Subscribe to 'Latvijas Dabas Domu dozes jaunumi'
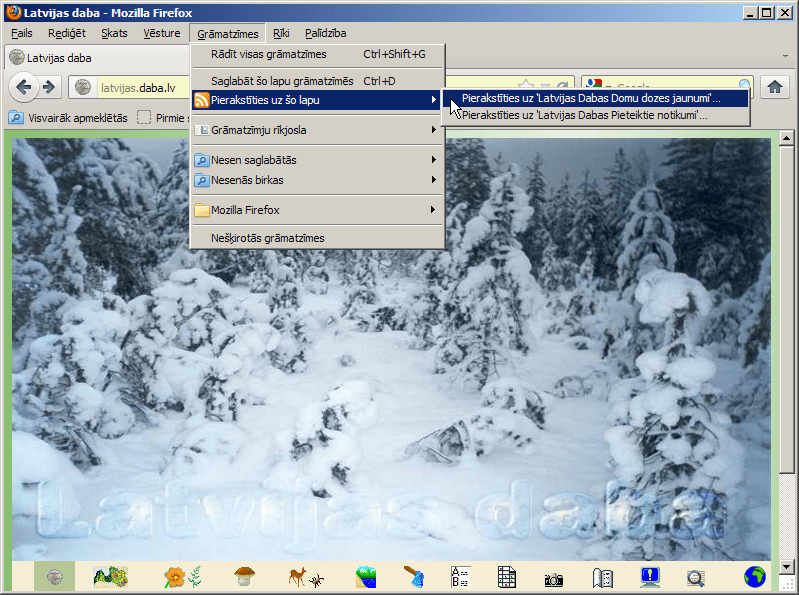799x595 pixels. (595, 98)
